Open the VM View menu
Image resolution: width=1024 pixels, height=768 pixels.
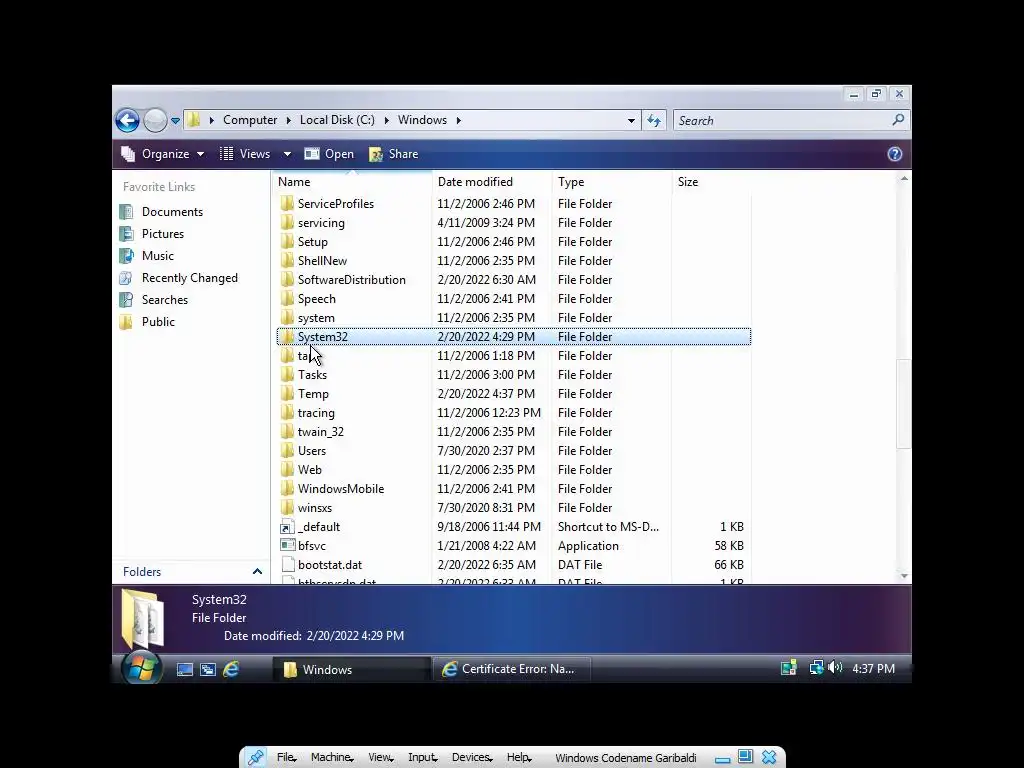380,758
